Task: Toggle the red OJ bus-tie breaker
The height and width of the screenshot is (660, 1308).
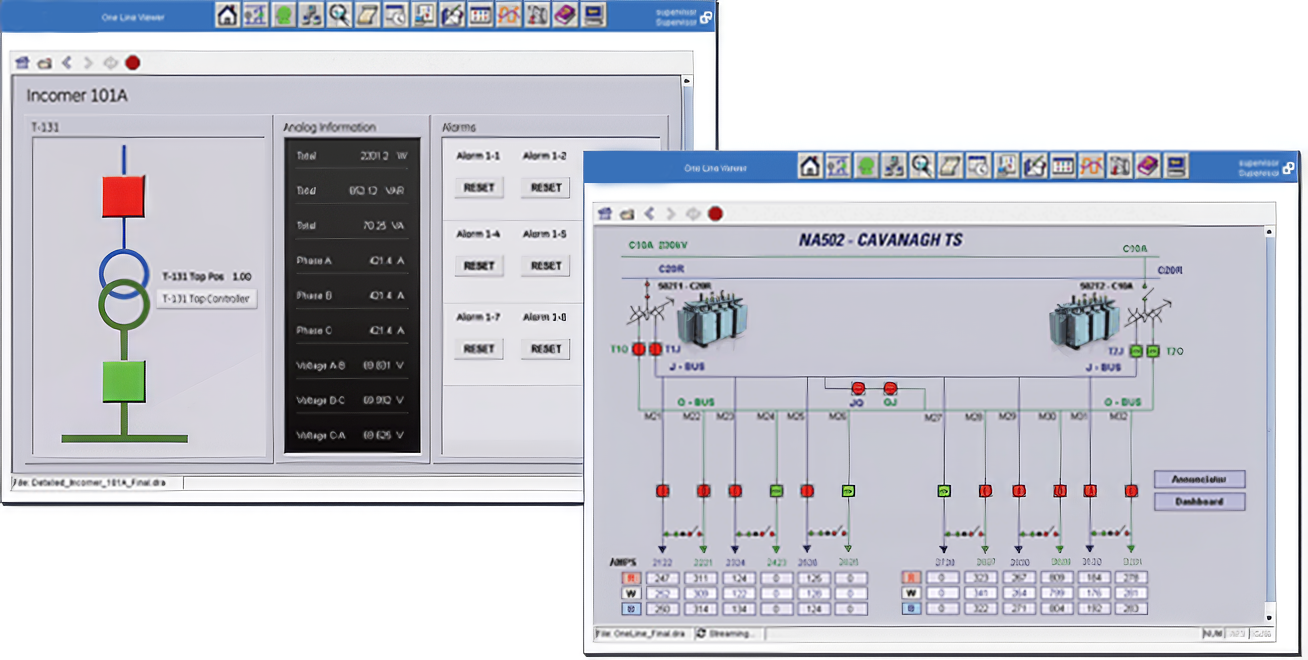Action: (x=890, y=388)
